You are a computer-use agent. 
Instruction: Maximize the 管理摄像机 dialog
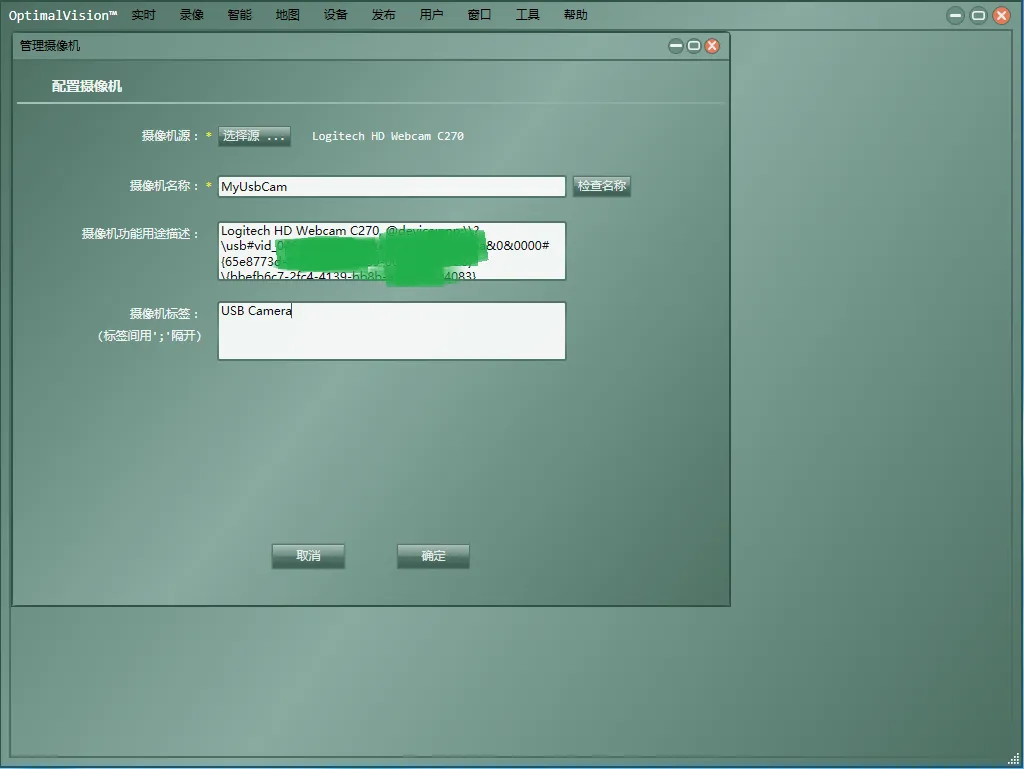pyautogui.click(x=694, y=46)
